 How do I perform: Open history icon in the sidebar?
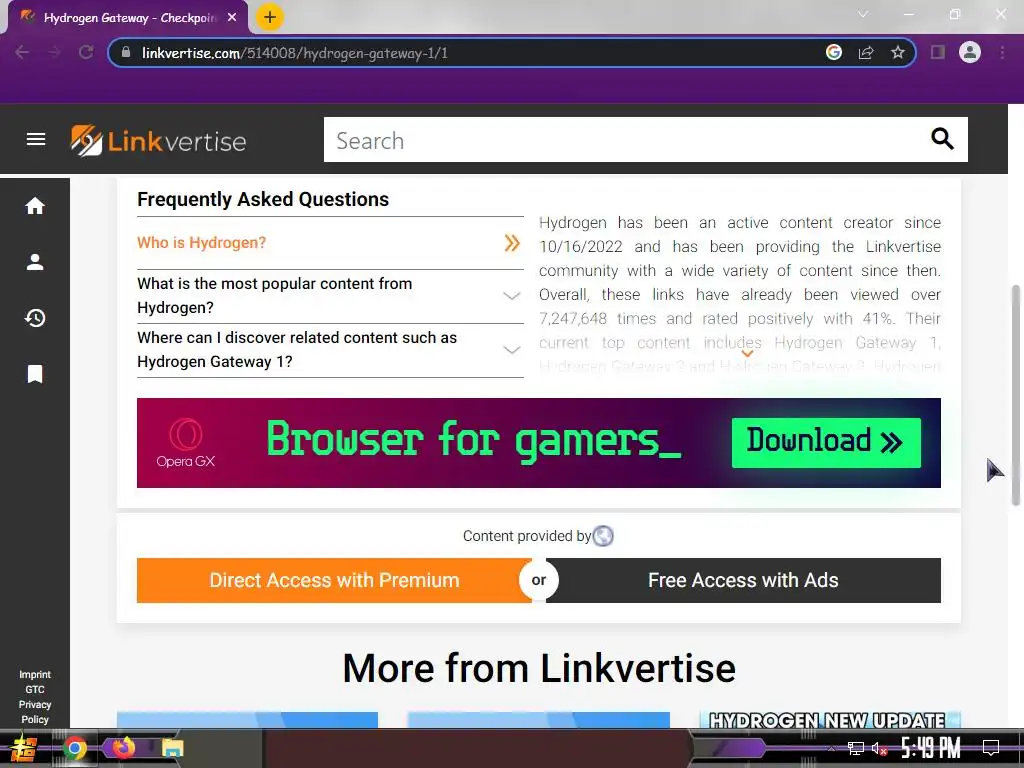(35, 318)
